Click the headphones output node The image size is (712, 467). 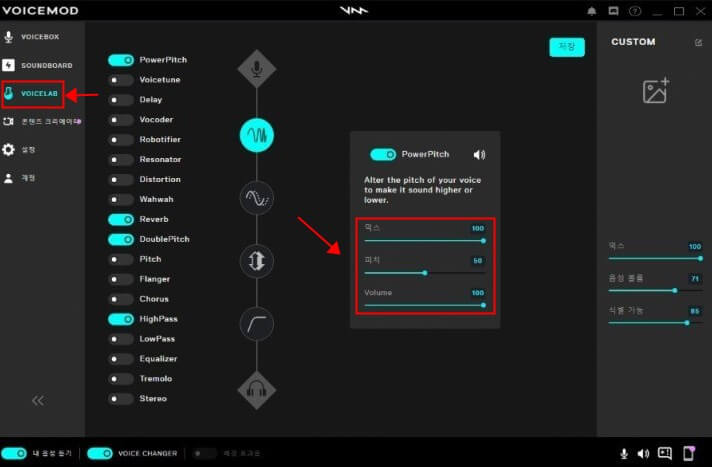coord(257,389)
